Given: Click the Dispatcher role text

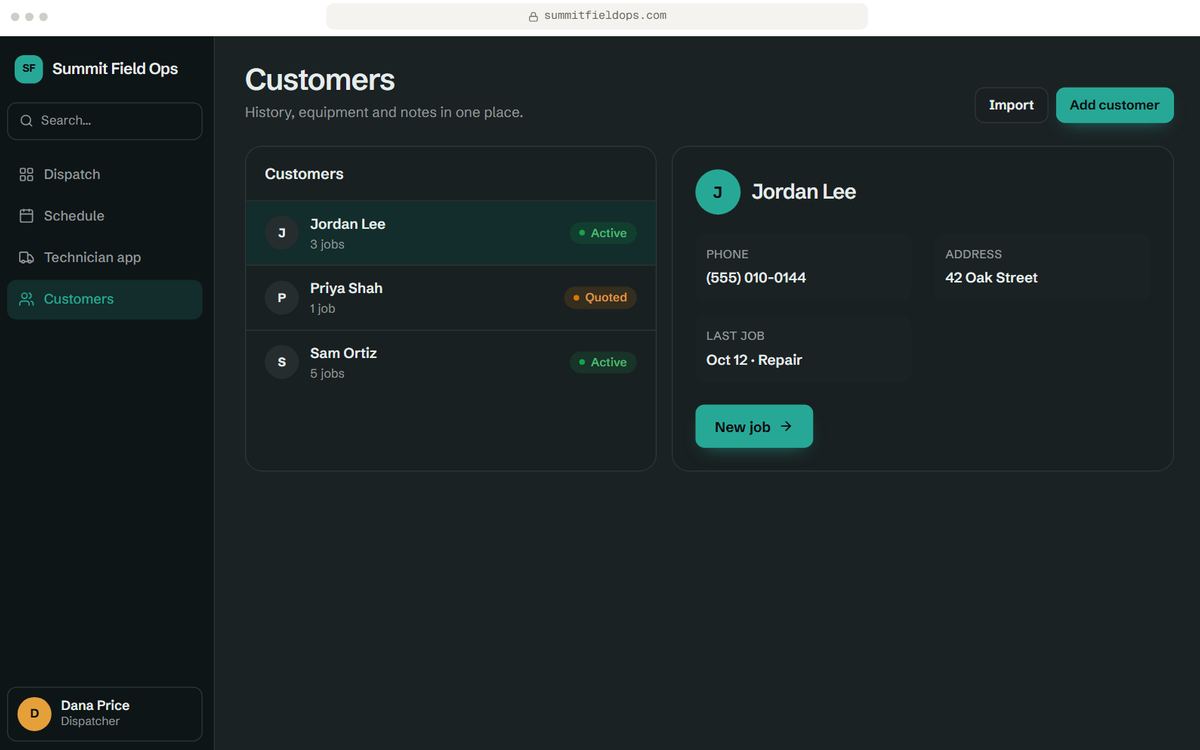Looking at the screenshot, I should (x=90, y=721).
